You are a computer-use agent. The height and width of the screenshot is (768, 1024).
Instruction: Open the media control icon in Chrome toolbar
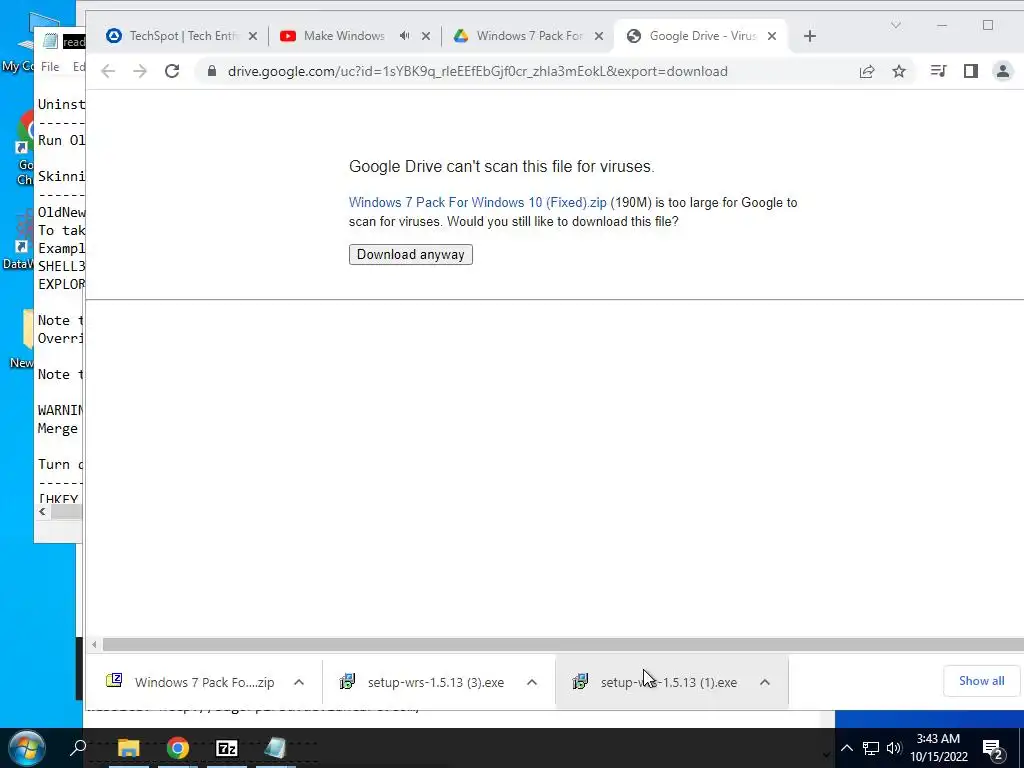(938, 71)
